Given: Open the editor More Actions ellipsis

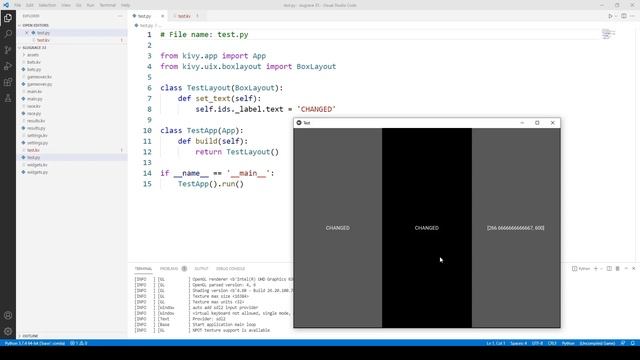Looking at the screenshot, I should [x=633, y=16].
